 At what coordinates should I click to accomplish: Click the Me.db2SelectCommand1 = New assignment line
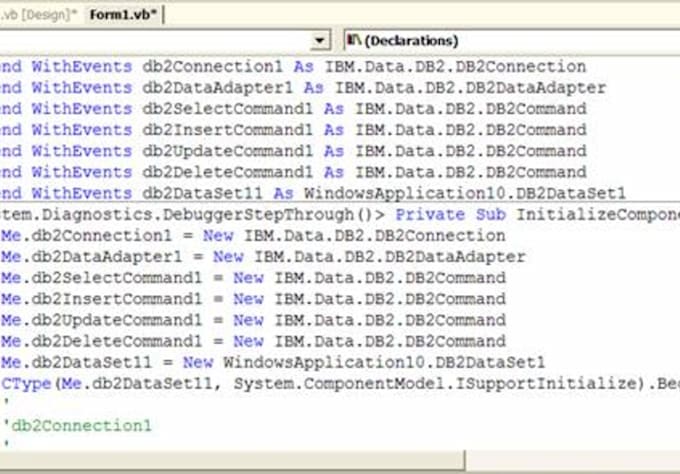(253, 278)
